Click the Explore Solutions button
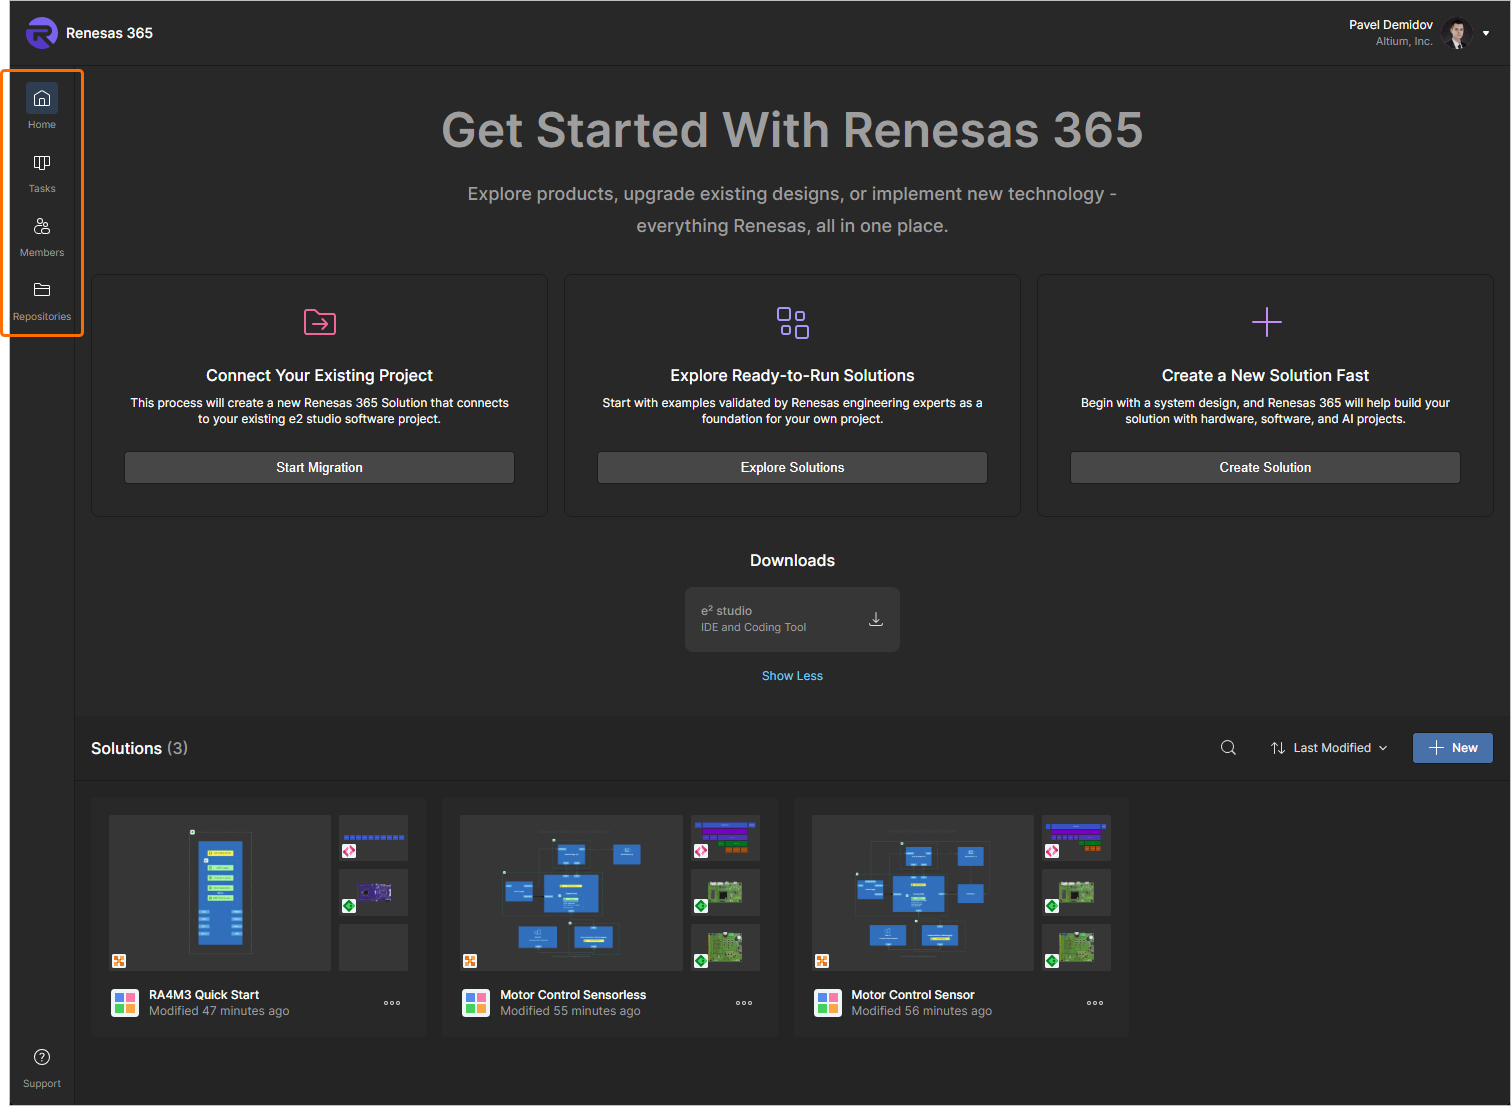1511x1106 pixels. tap(793, 467)
